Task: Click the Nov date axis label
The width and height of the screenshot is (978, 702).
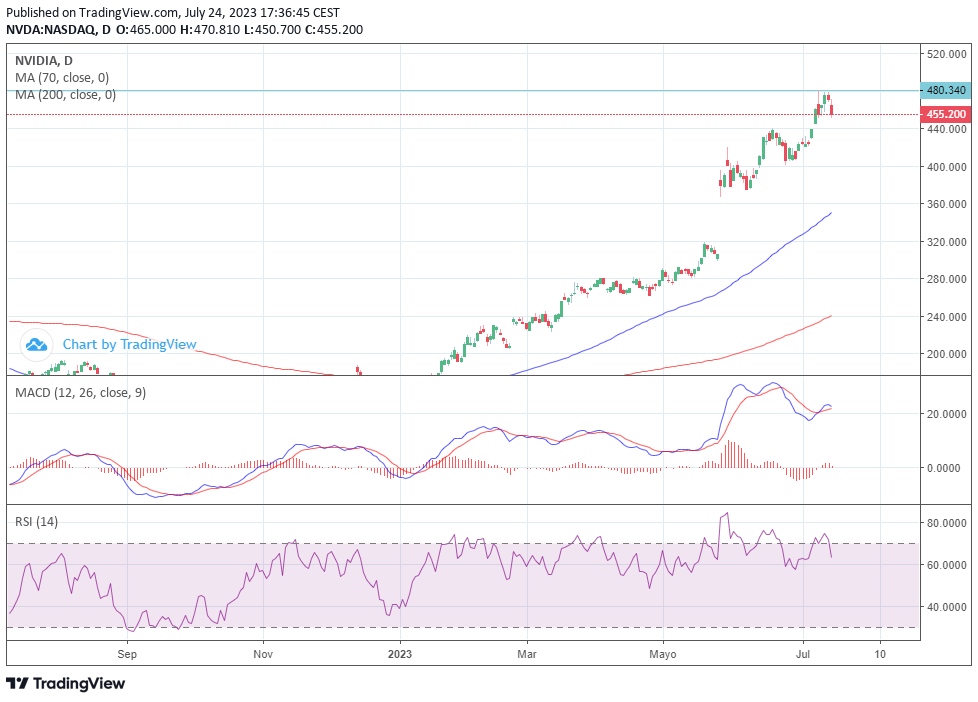Action: 263,654
